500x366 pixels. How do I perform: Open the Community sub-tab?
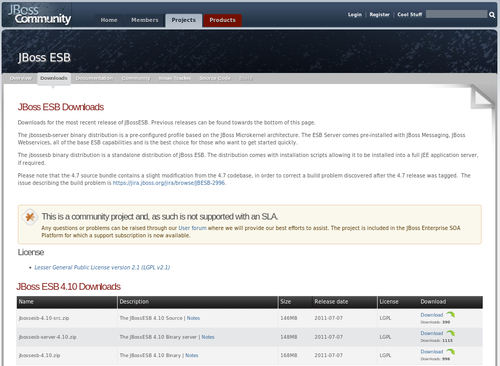coord(136,78)
